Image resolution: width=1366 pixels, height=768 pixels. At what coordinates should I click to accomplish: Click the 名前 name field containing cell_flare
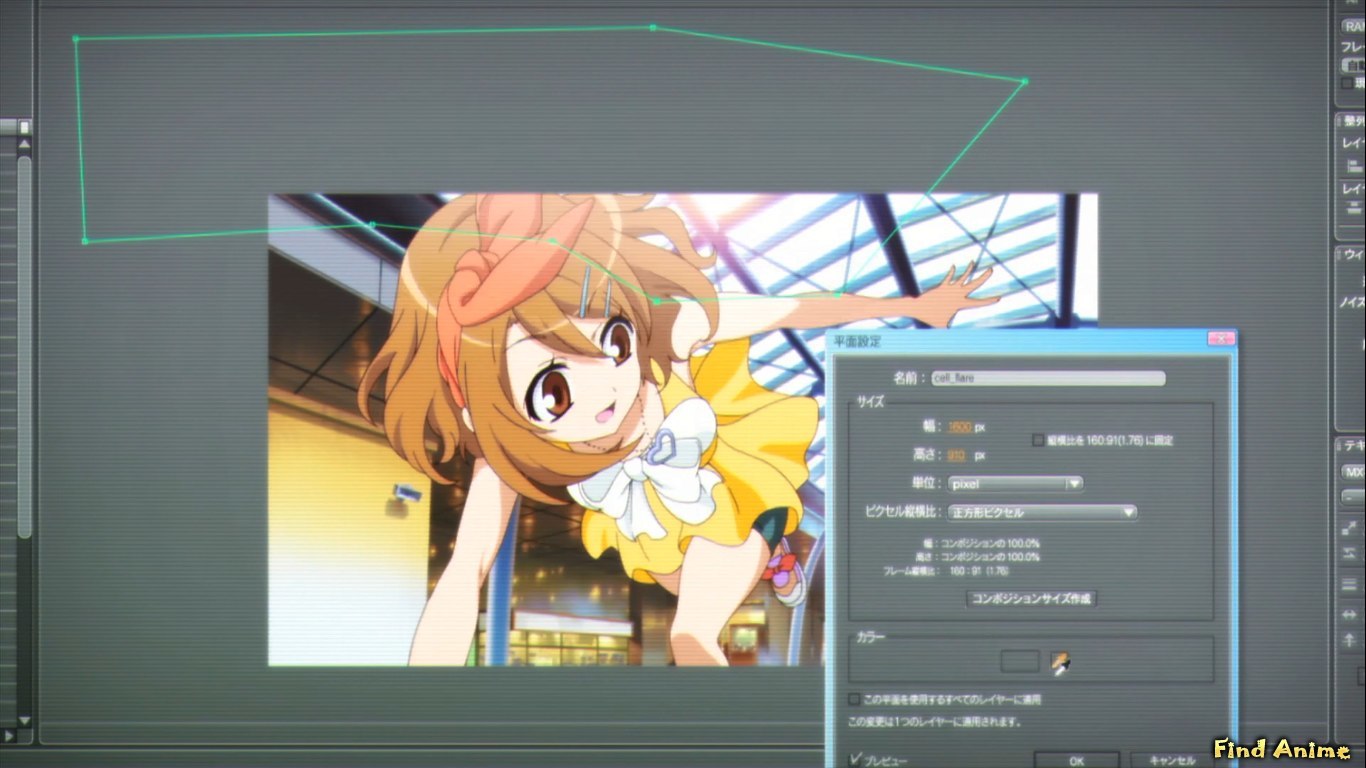[x=1047, y=378]
